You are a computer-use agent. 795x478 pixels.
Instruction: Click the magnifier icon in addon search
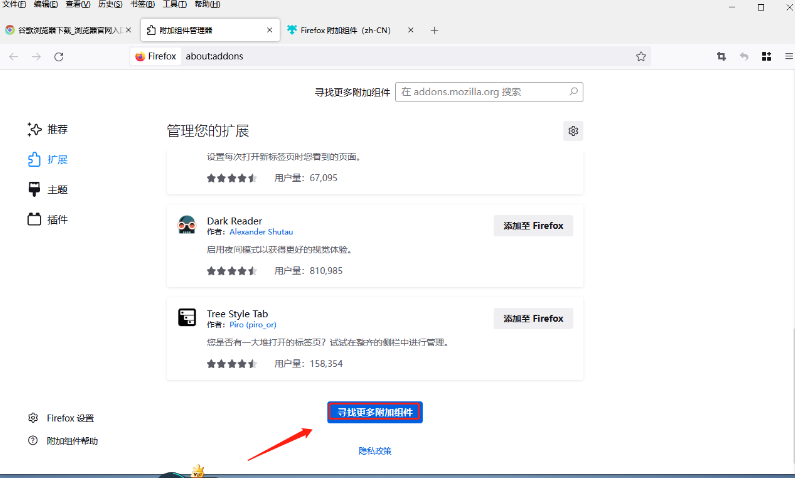(x=573, y=92)
